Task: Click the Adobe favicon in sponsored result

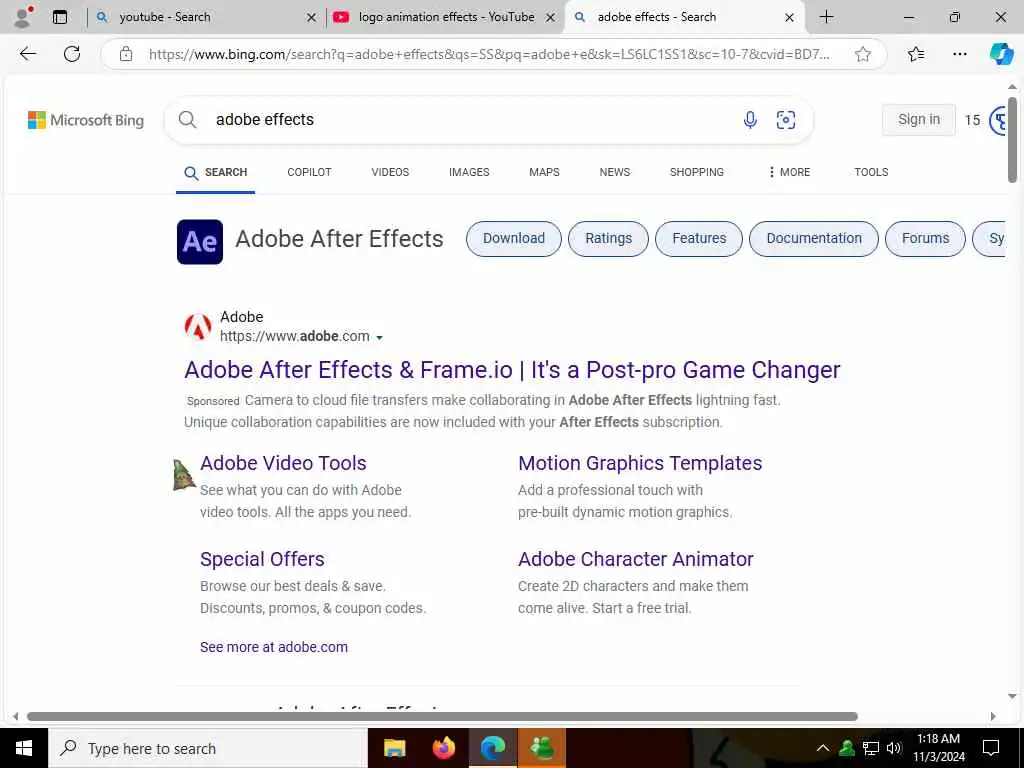Action: pos(198,327)
